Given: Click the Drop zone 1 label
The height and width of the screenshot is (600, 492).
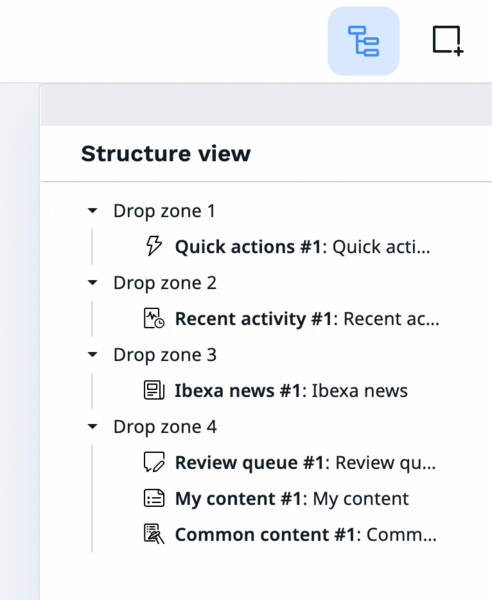Looking at the screenshot, I should (x=164, y=211).
